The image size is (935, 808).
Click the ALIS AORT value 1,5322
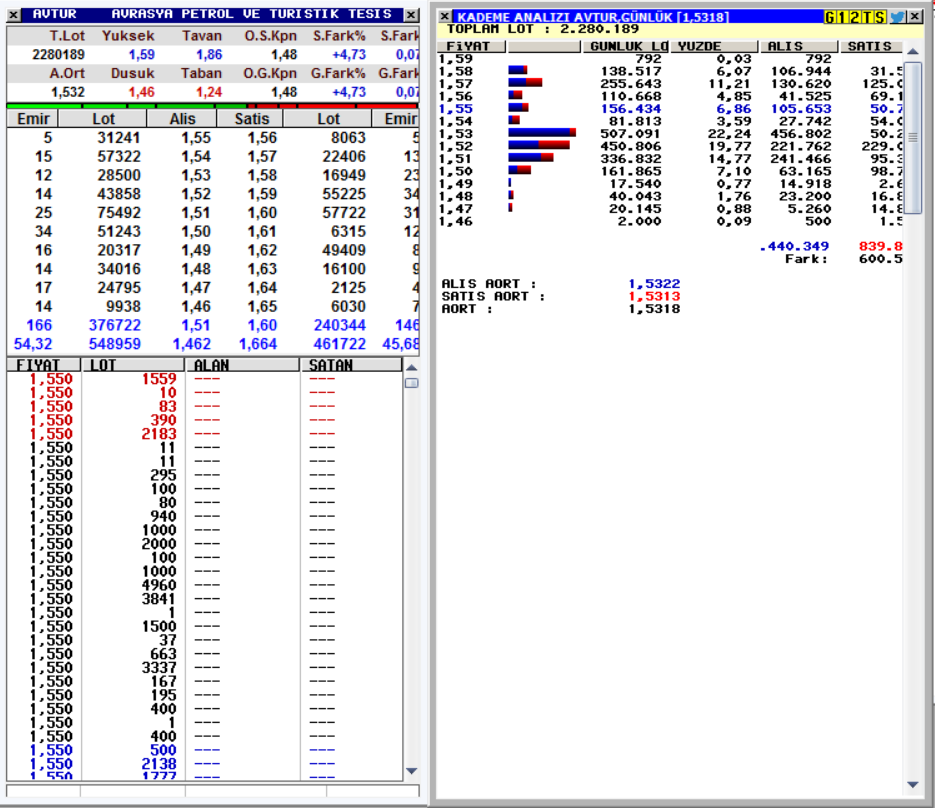coord(654,284)
